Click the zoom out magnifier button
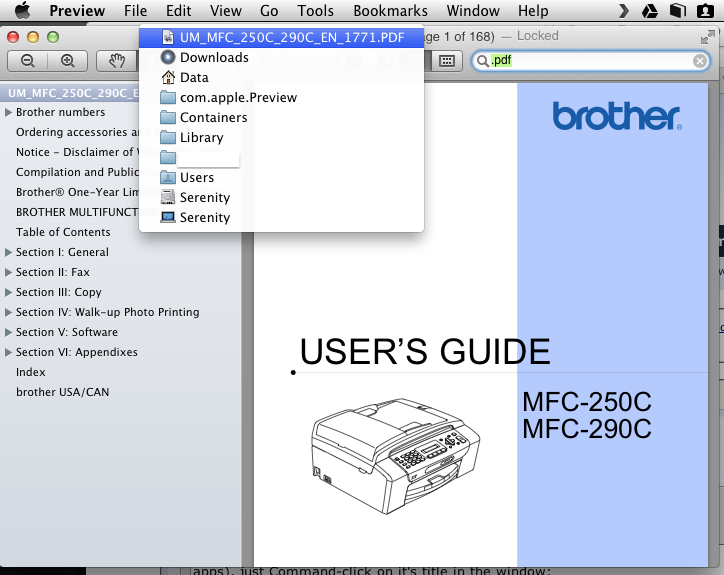 point(28,61)
